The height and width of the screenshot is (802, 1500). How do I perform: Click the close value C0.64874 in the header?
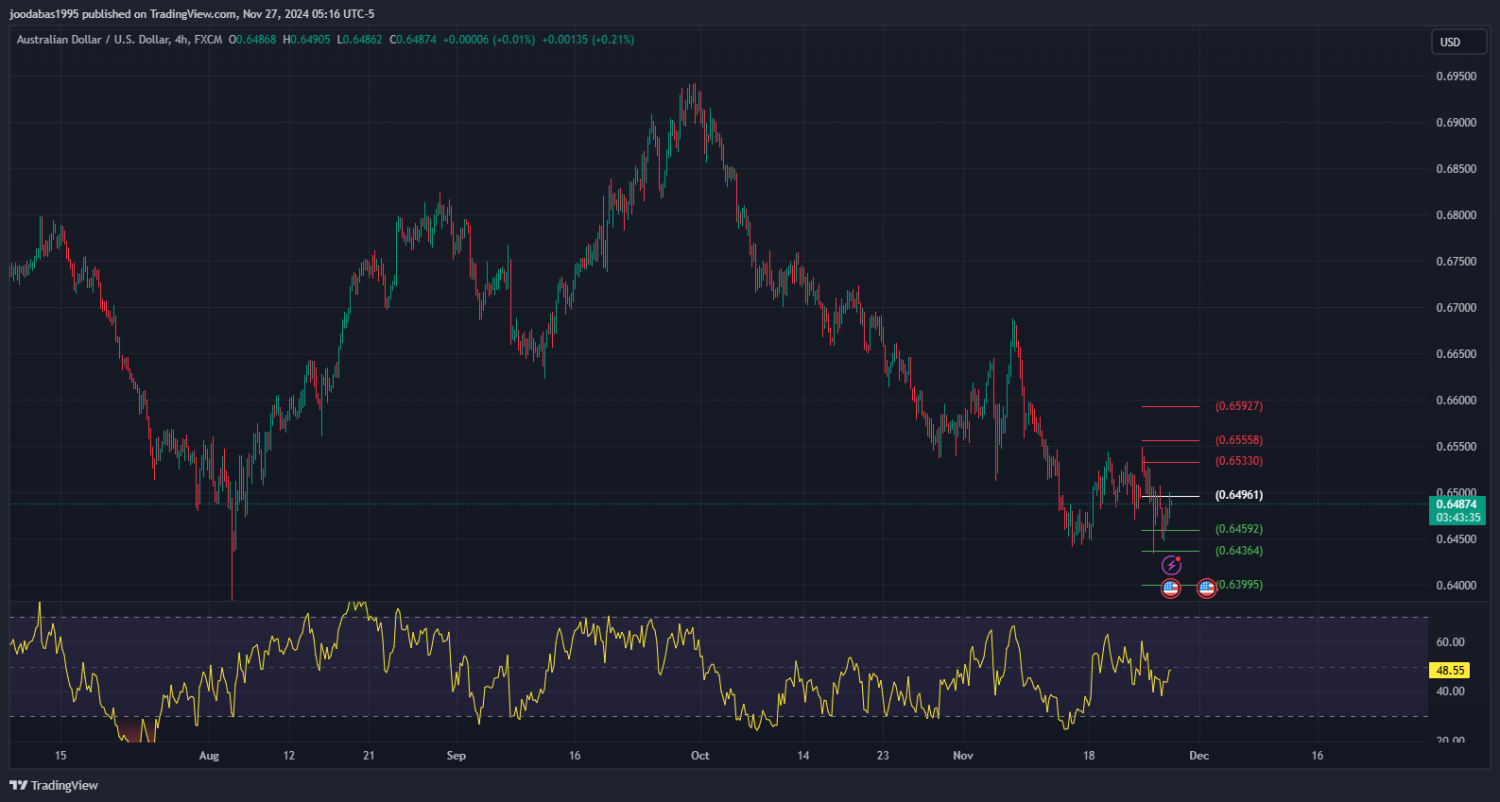point(412,40)
